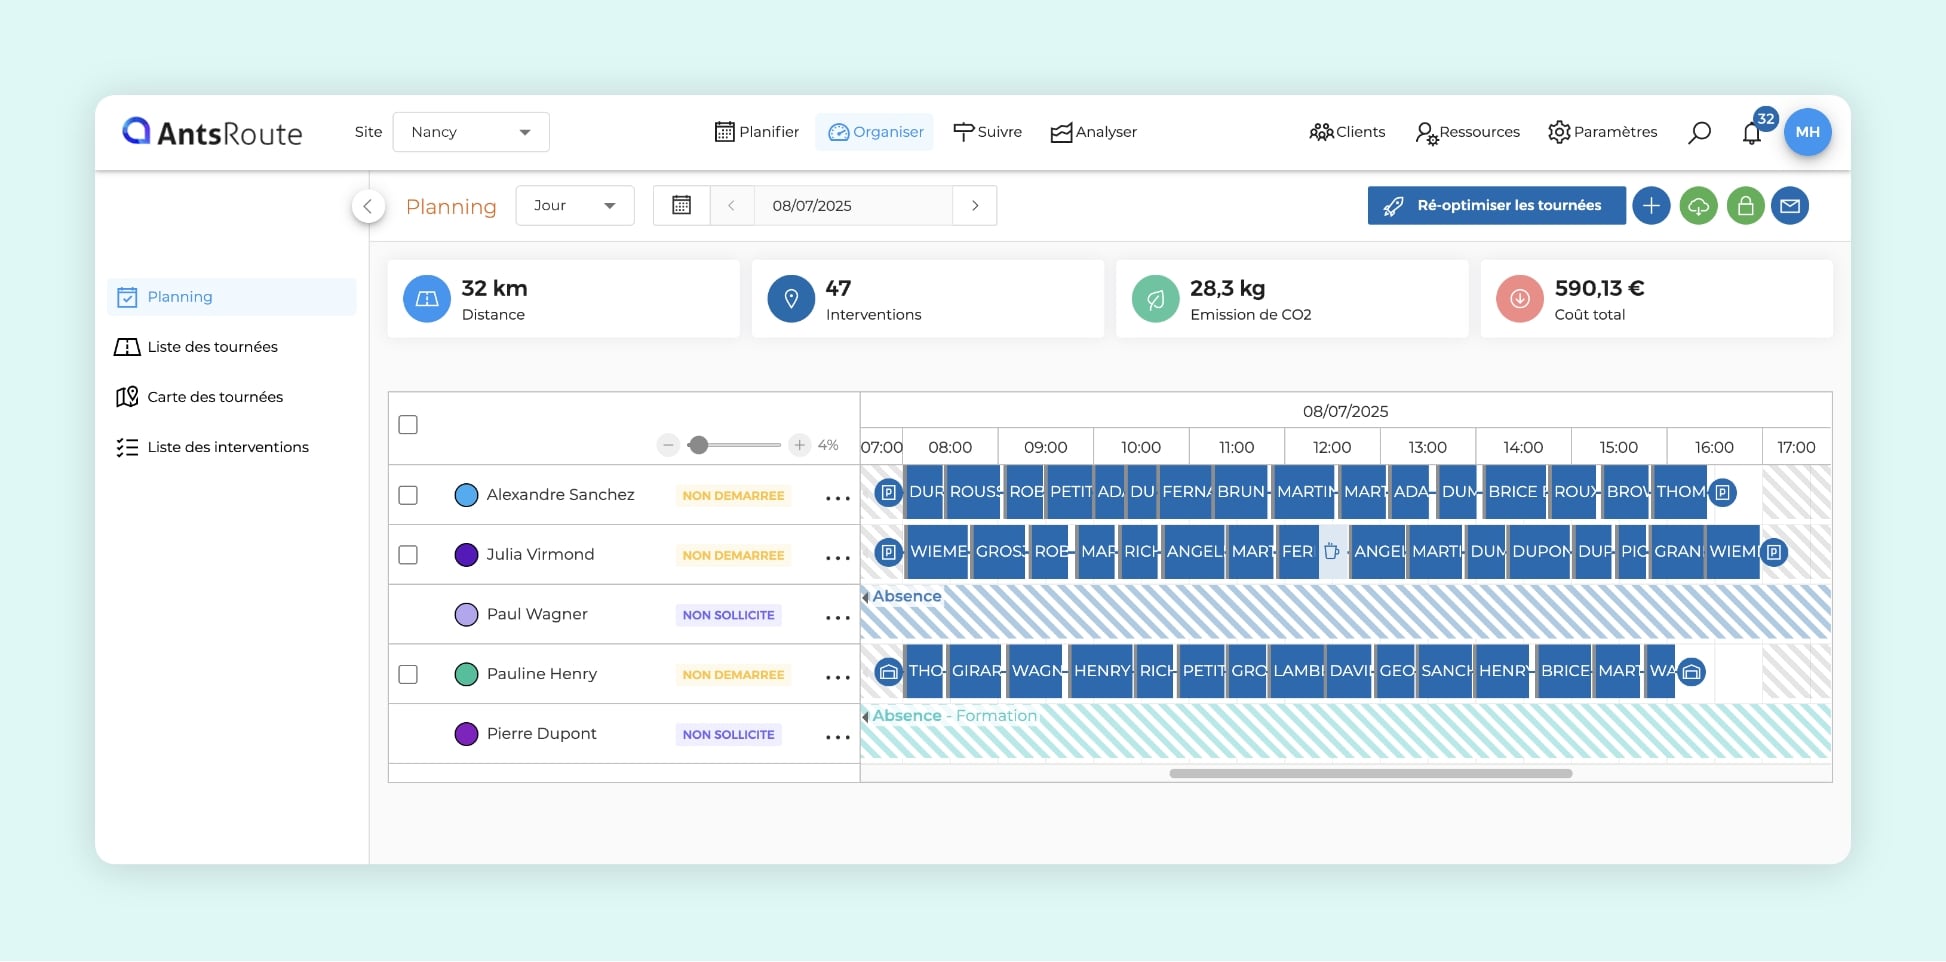This screenshot has height=962, width=1946.
Task: Open Carte des tournées sidebar link
Action: click(200, 397)
